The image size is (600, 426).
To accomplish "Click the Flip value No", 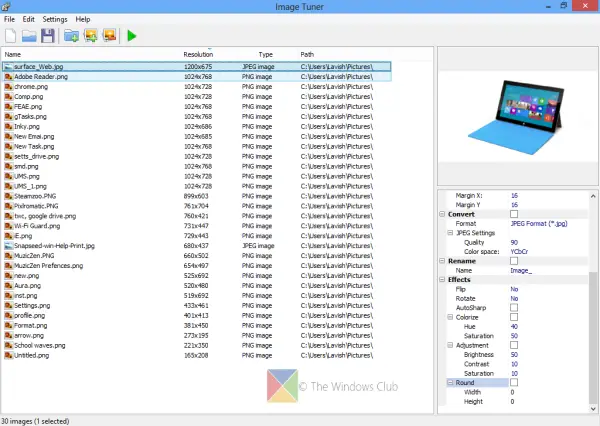I will [x=514, y=289].
